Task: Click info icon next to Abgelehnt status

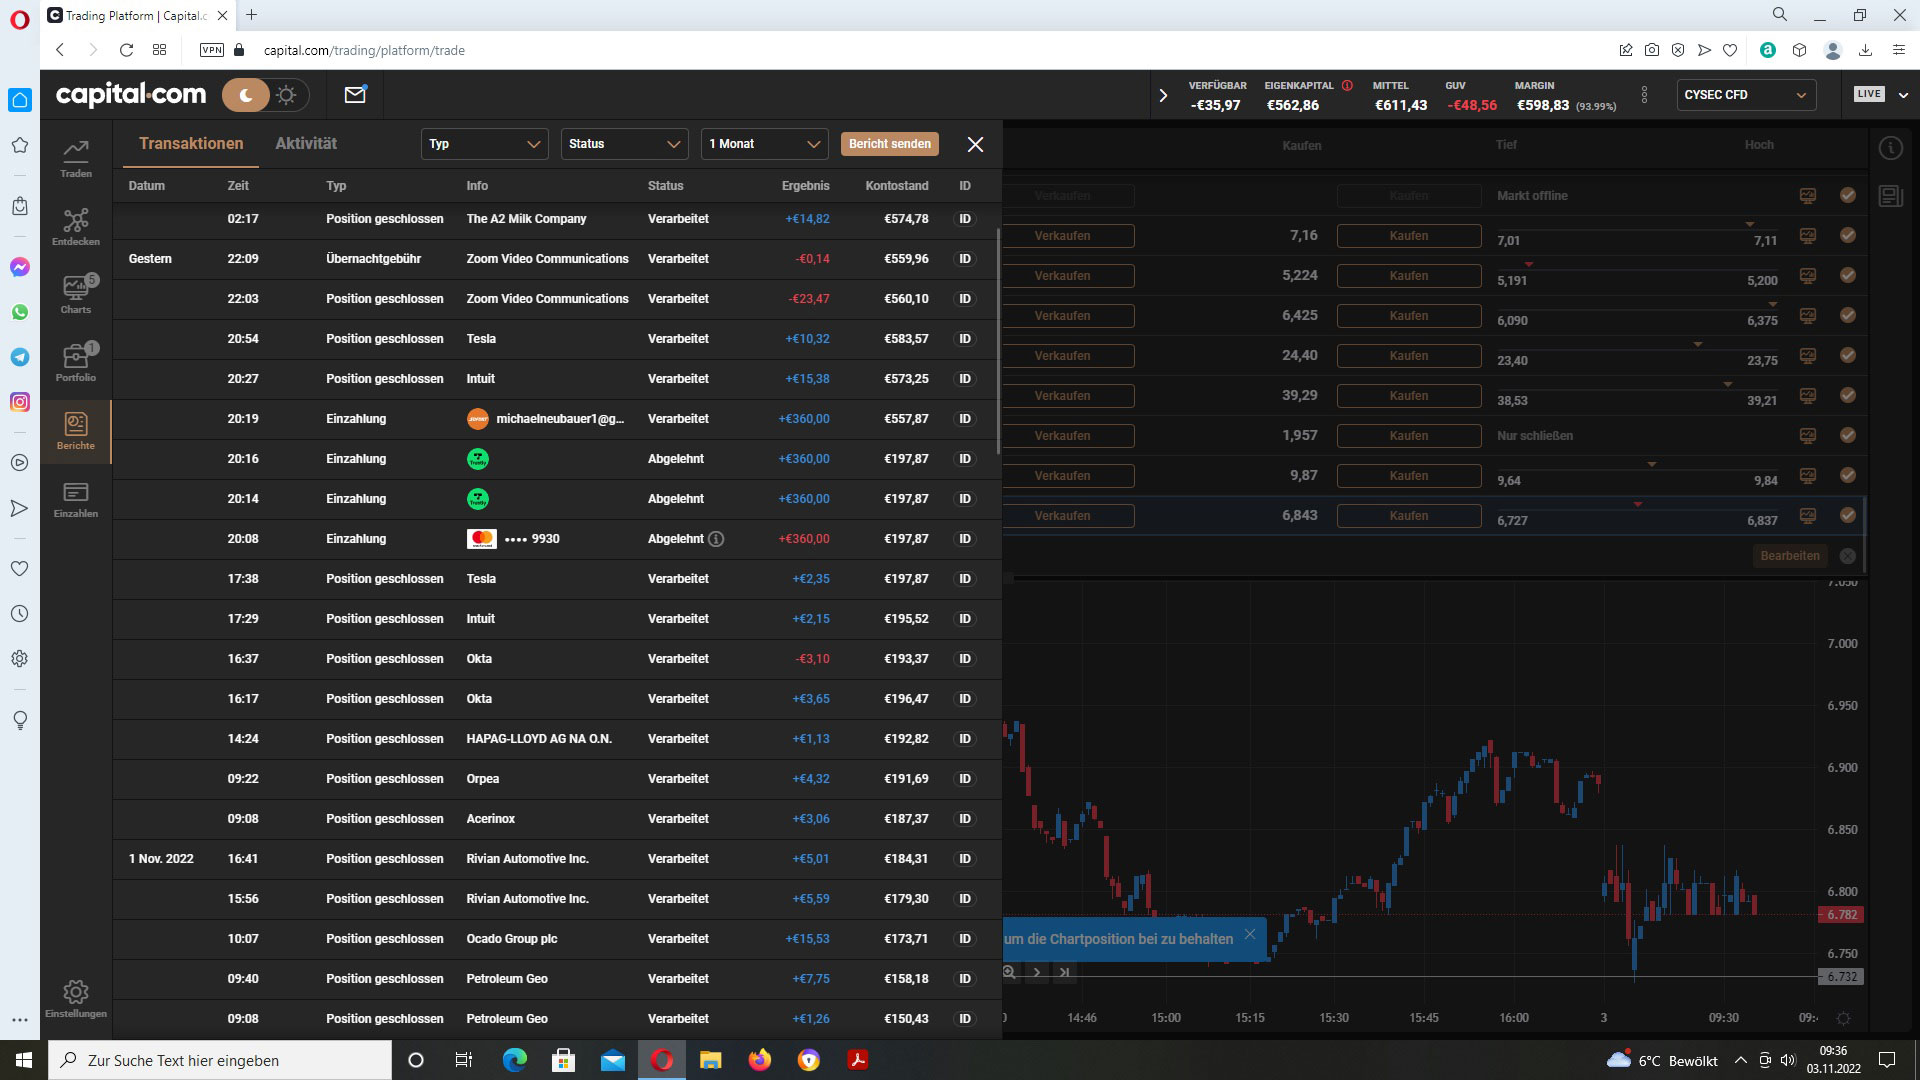Action: 716,539
